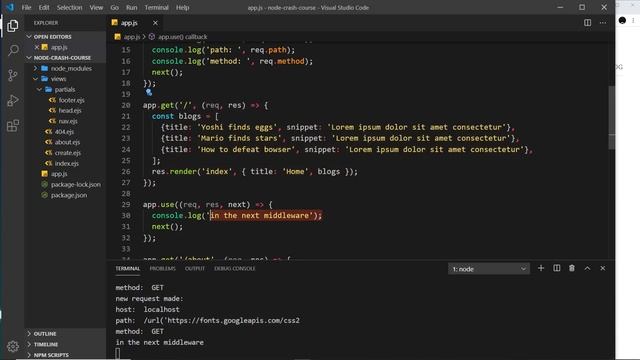Click the editor vertical scrollbar
This screenshot has height=360, width=640.
pos(611,118)
